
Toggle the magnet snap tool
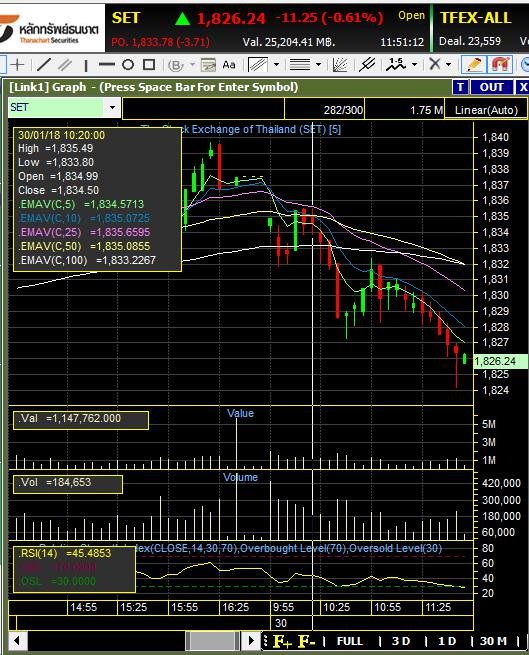tap(500, 65)
